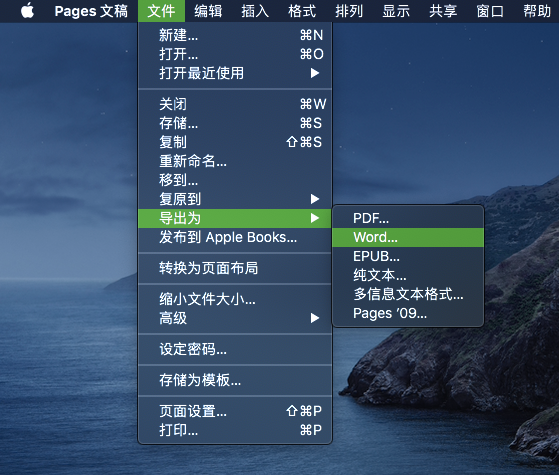Open the 编辑 menu

(208, 11)
